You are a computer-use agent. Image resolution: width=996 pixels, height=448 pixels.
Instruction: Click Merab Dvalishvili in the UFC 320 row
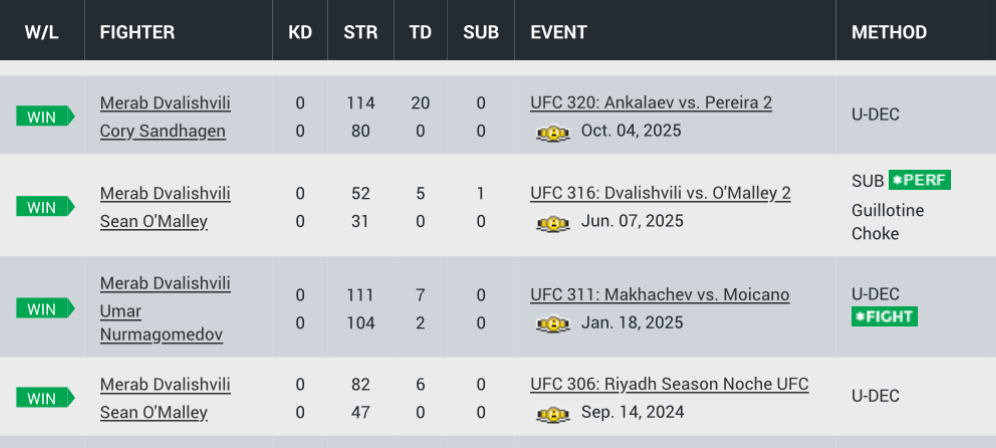(x=165, y=102)
